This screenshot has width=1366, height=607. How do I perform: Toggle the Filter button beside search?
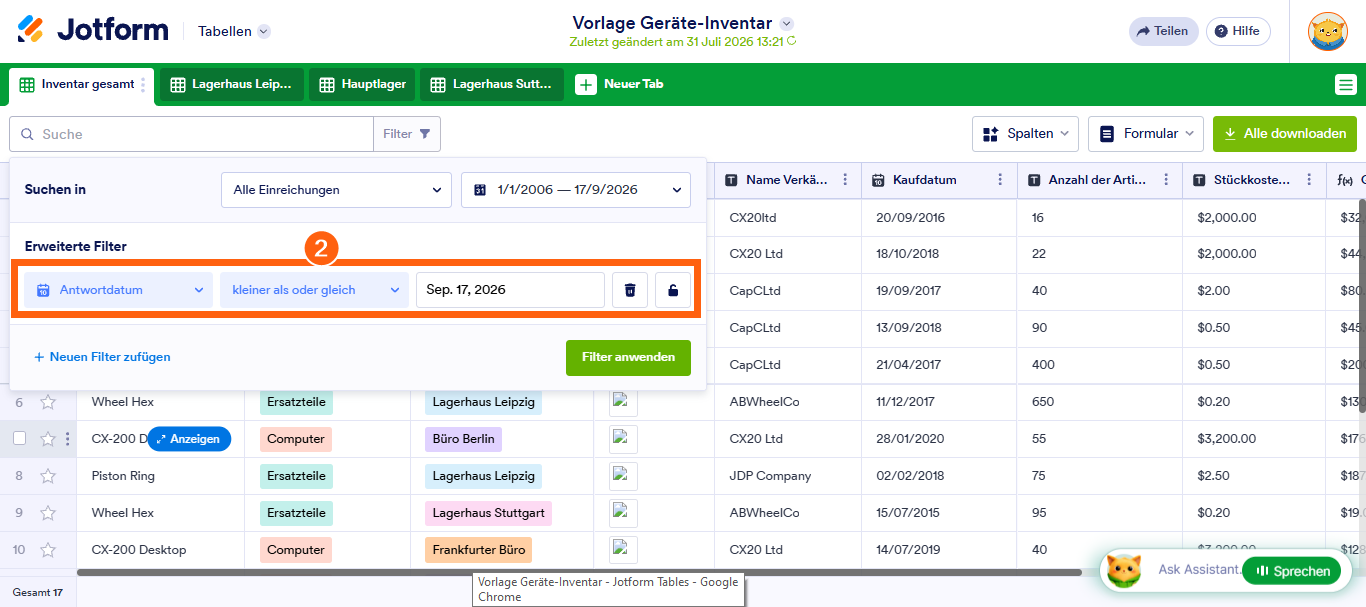click(x=407, y=134)
